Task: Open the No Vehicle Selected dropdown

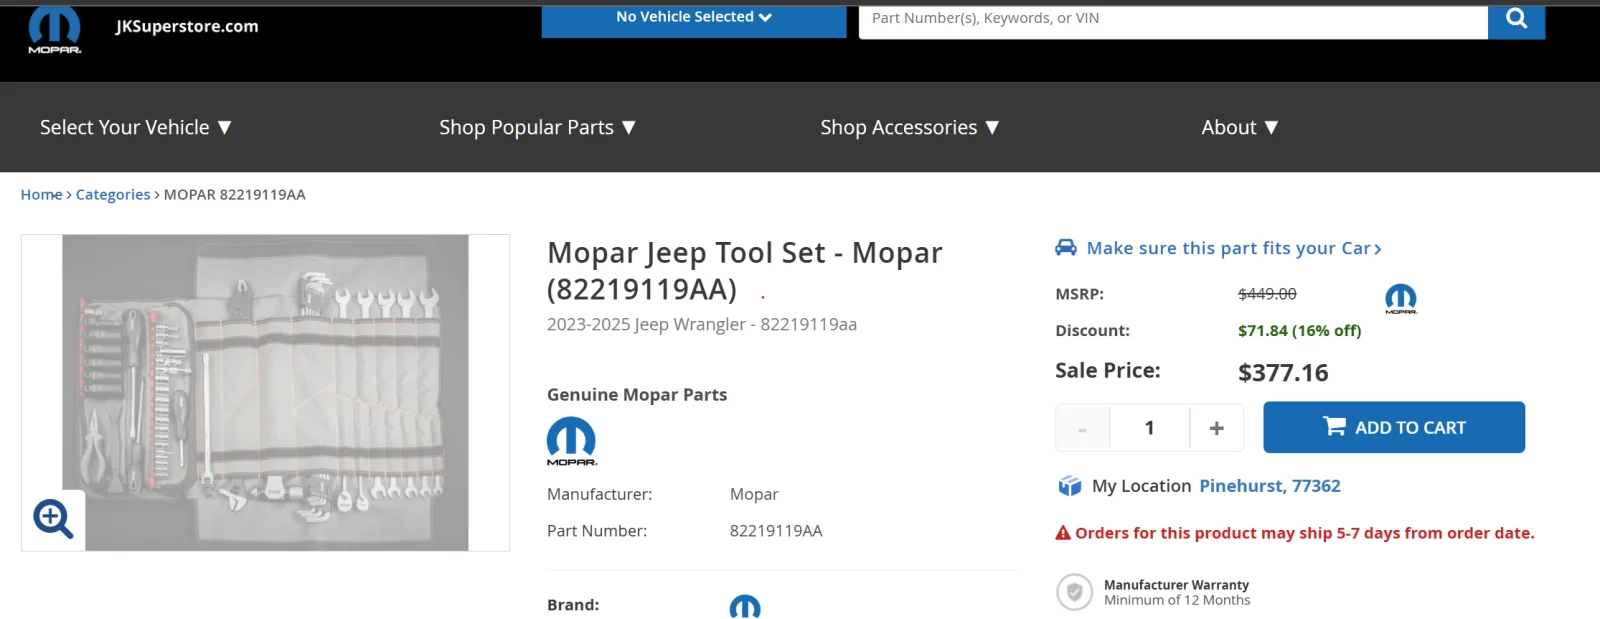Action: click(694, 19)
